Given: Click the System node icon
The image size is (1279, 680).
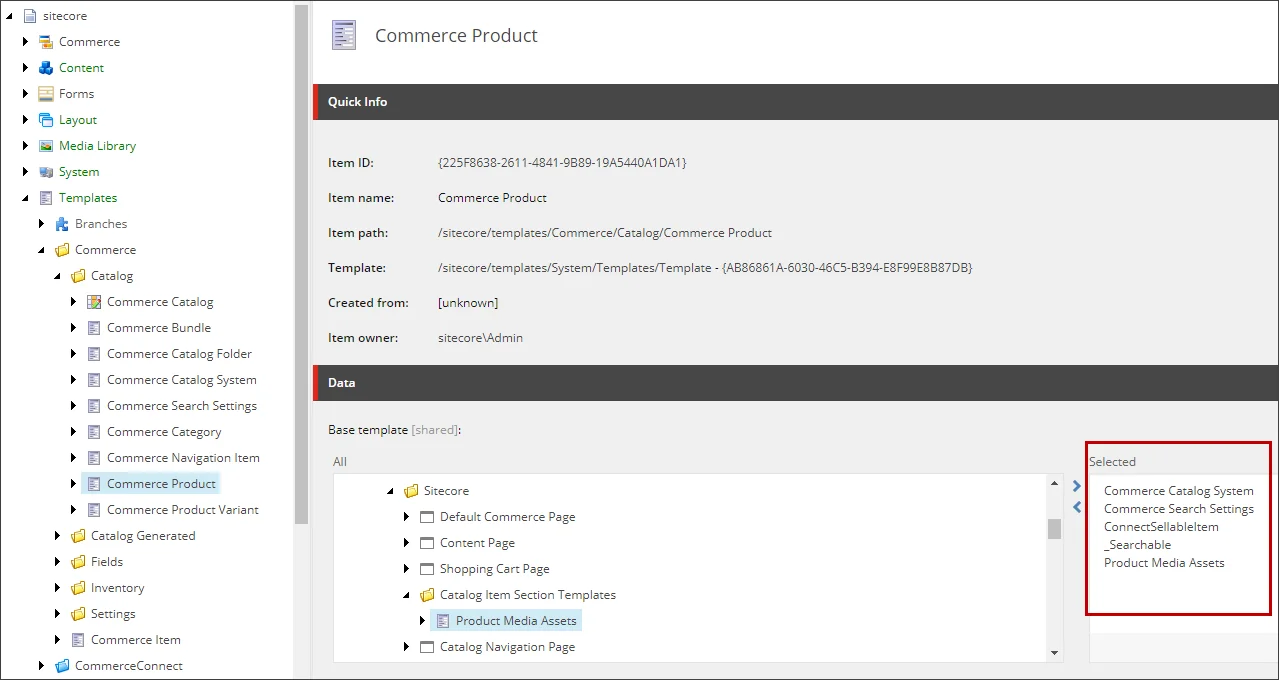Looking at the screenshot, I should point(46,172).
